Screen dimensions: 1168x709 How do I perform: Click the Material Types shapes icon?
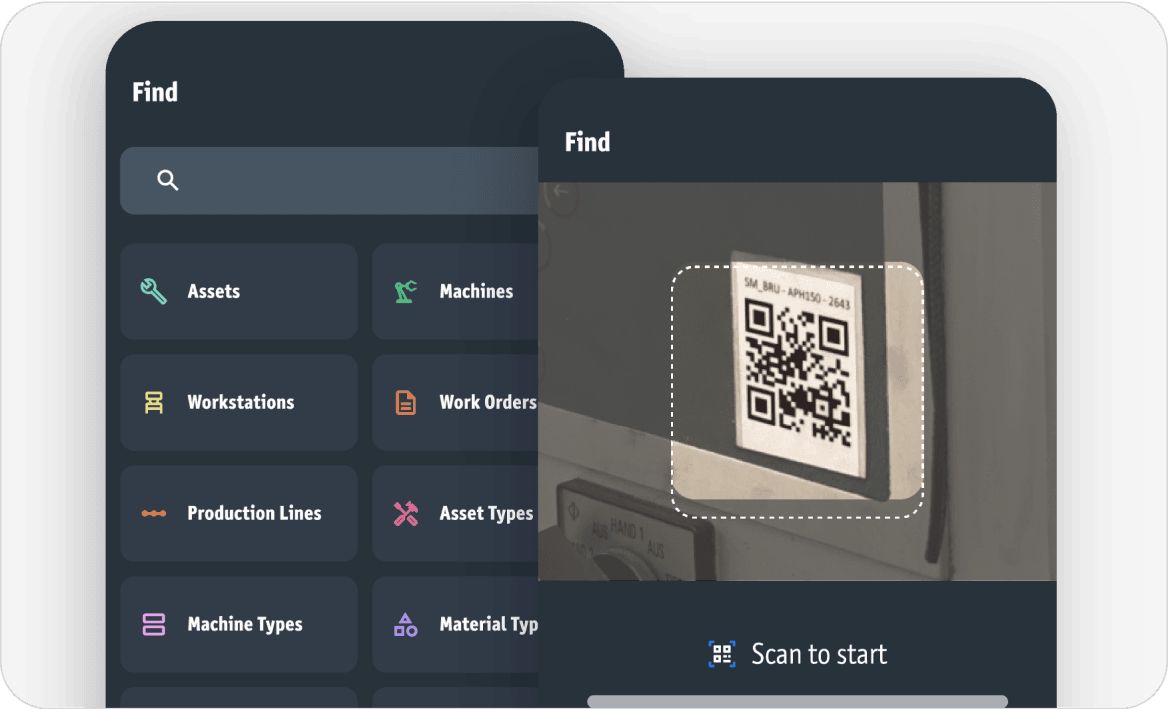[406, 624]
